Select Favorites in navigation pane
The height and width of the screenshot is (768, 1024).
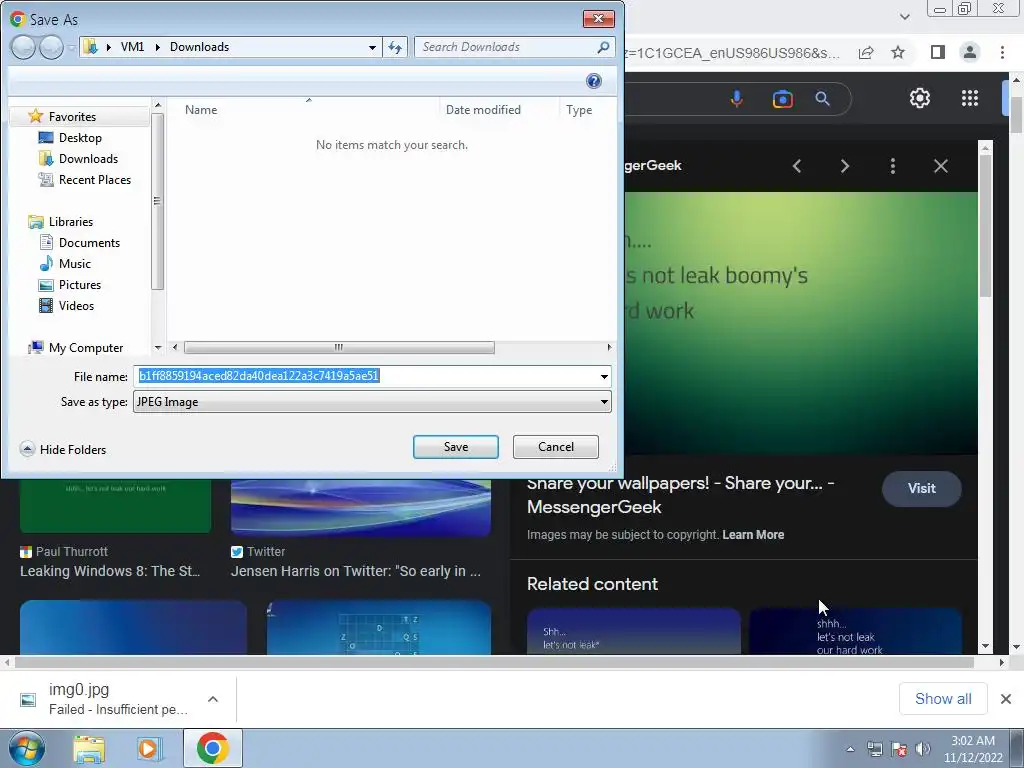coord(72,117)
